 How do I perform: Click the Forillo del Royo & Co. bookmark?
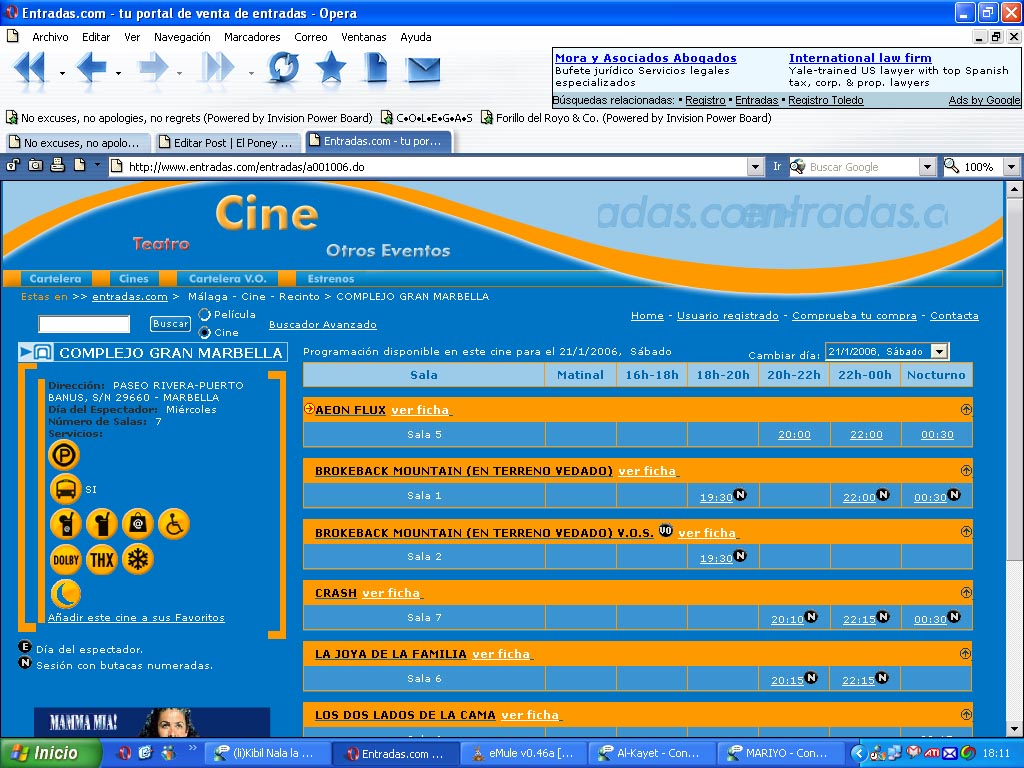click(x=626, y=118)
